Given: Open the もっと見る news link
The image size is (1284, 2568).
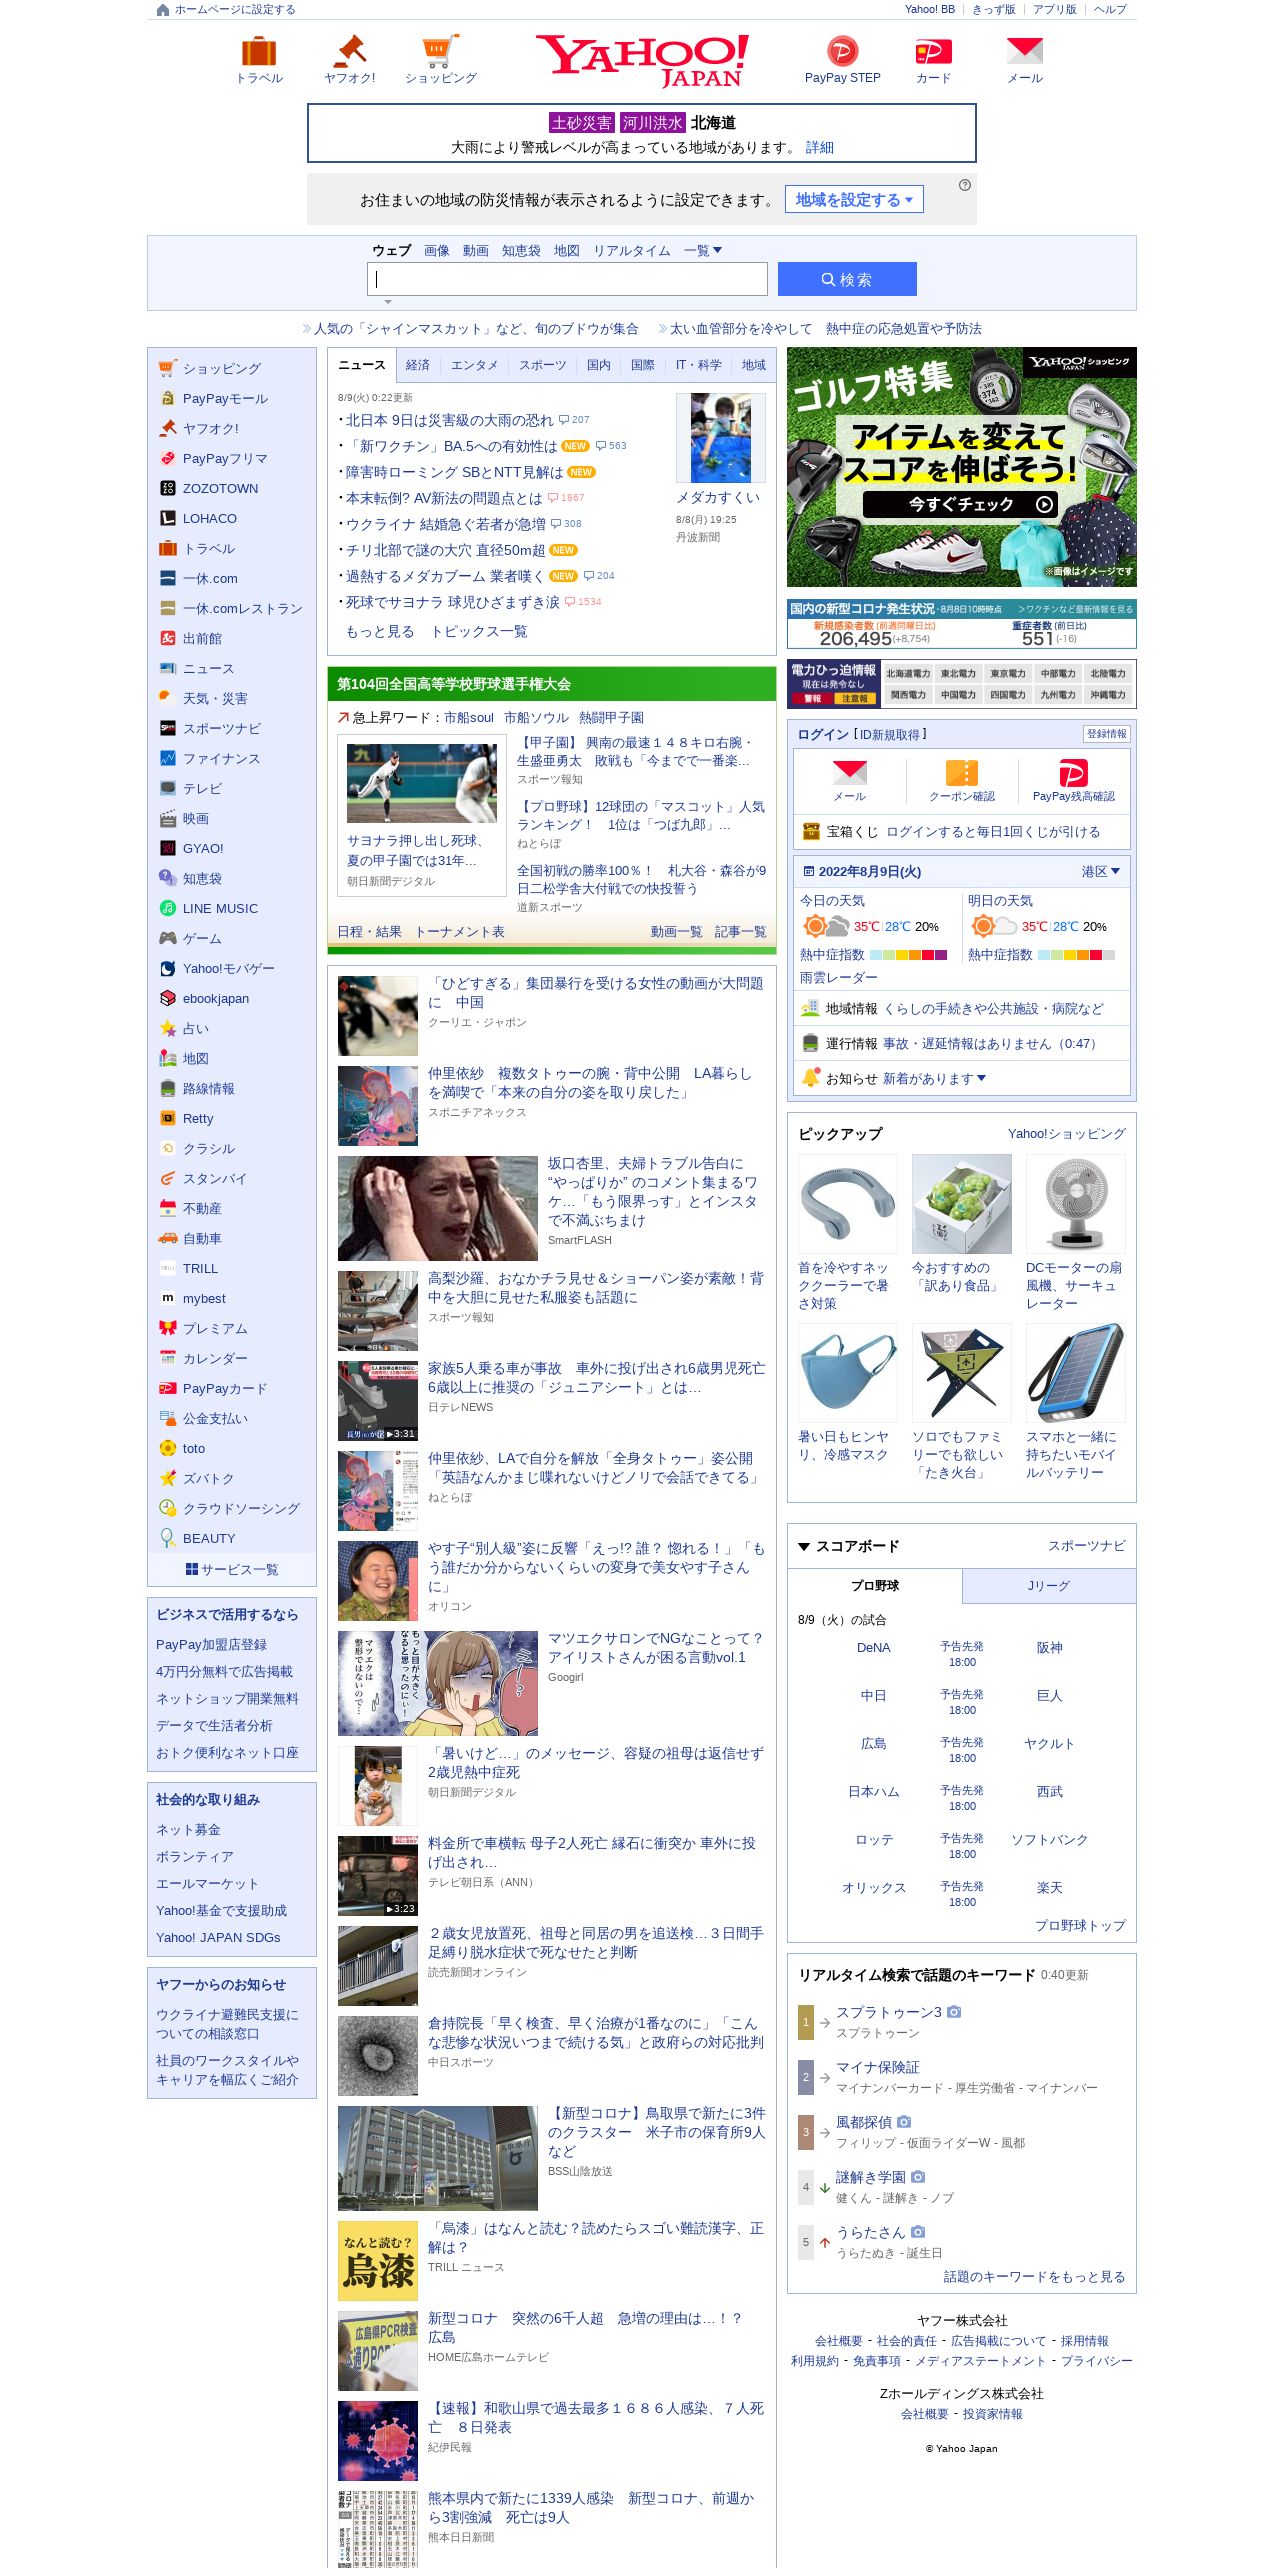Looking at the screenshot, I should click(x=380, y=631).
